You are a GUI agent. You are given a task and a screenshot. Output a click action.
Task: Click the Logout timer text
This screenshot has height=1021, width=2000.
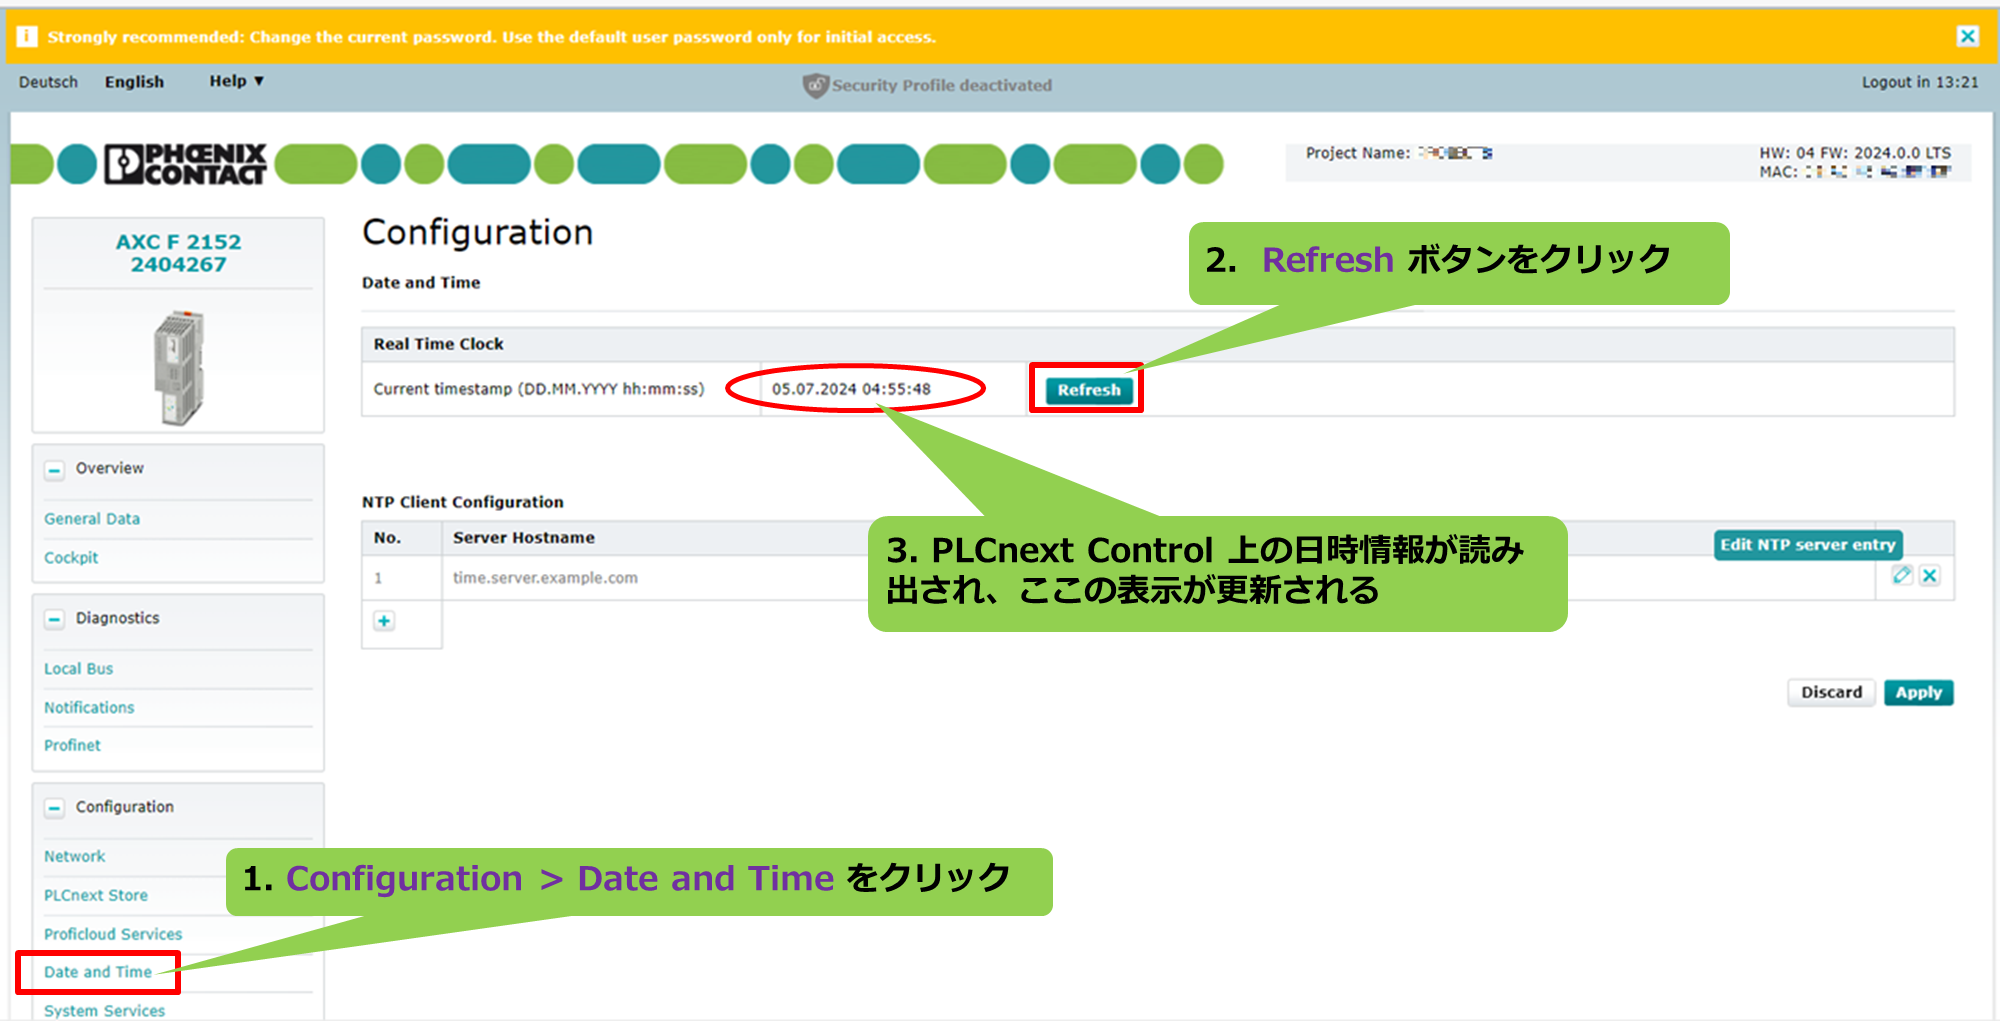coord(1920,82)
